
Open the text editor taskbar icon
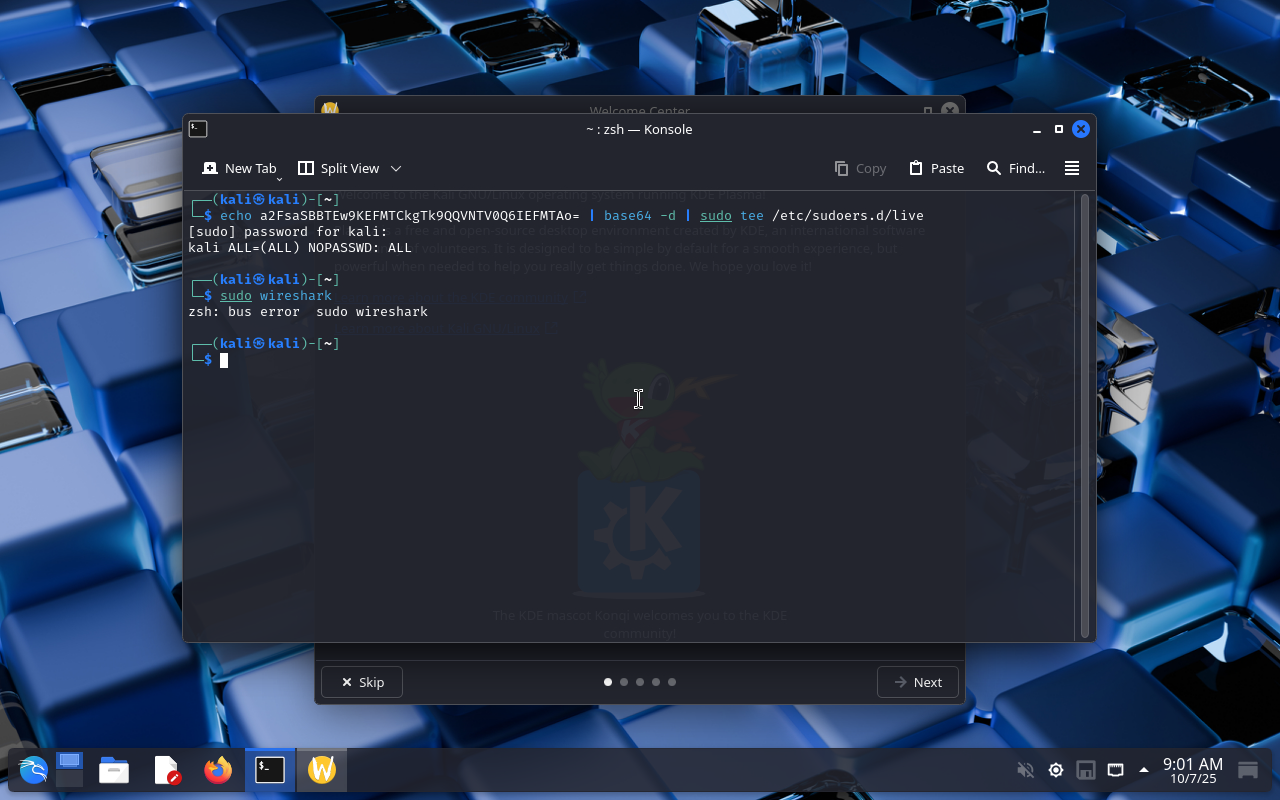point(166,770)
